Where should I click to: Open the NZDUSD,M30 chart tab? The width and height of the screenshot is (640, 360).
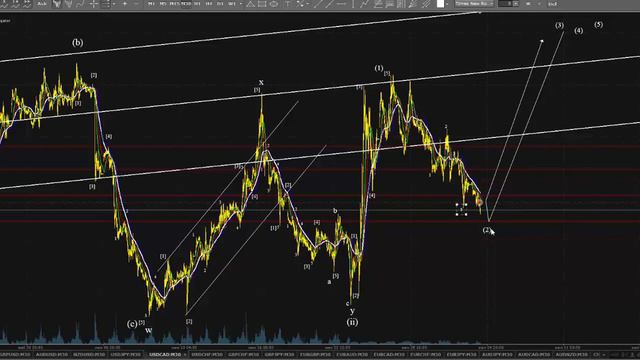click(x=89, y=355)
